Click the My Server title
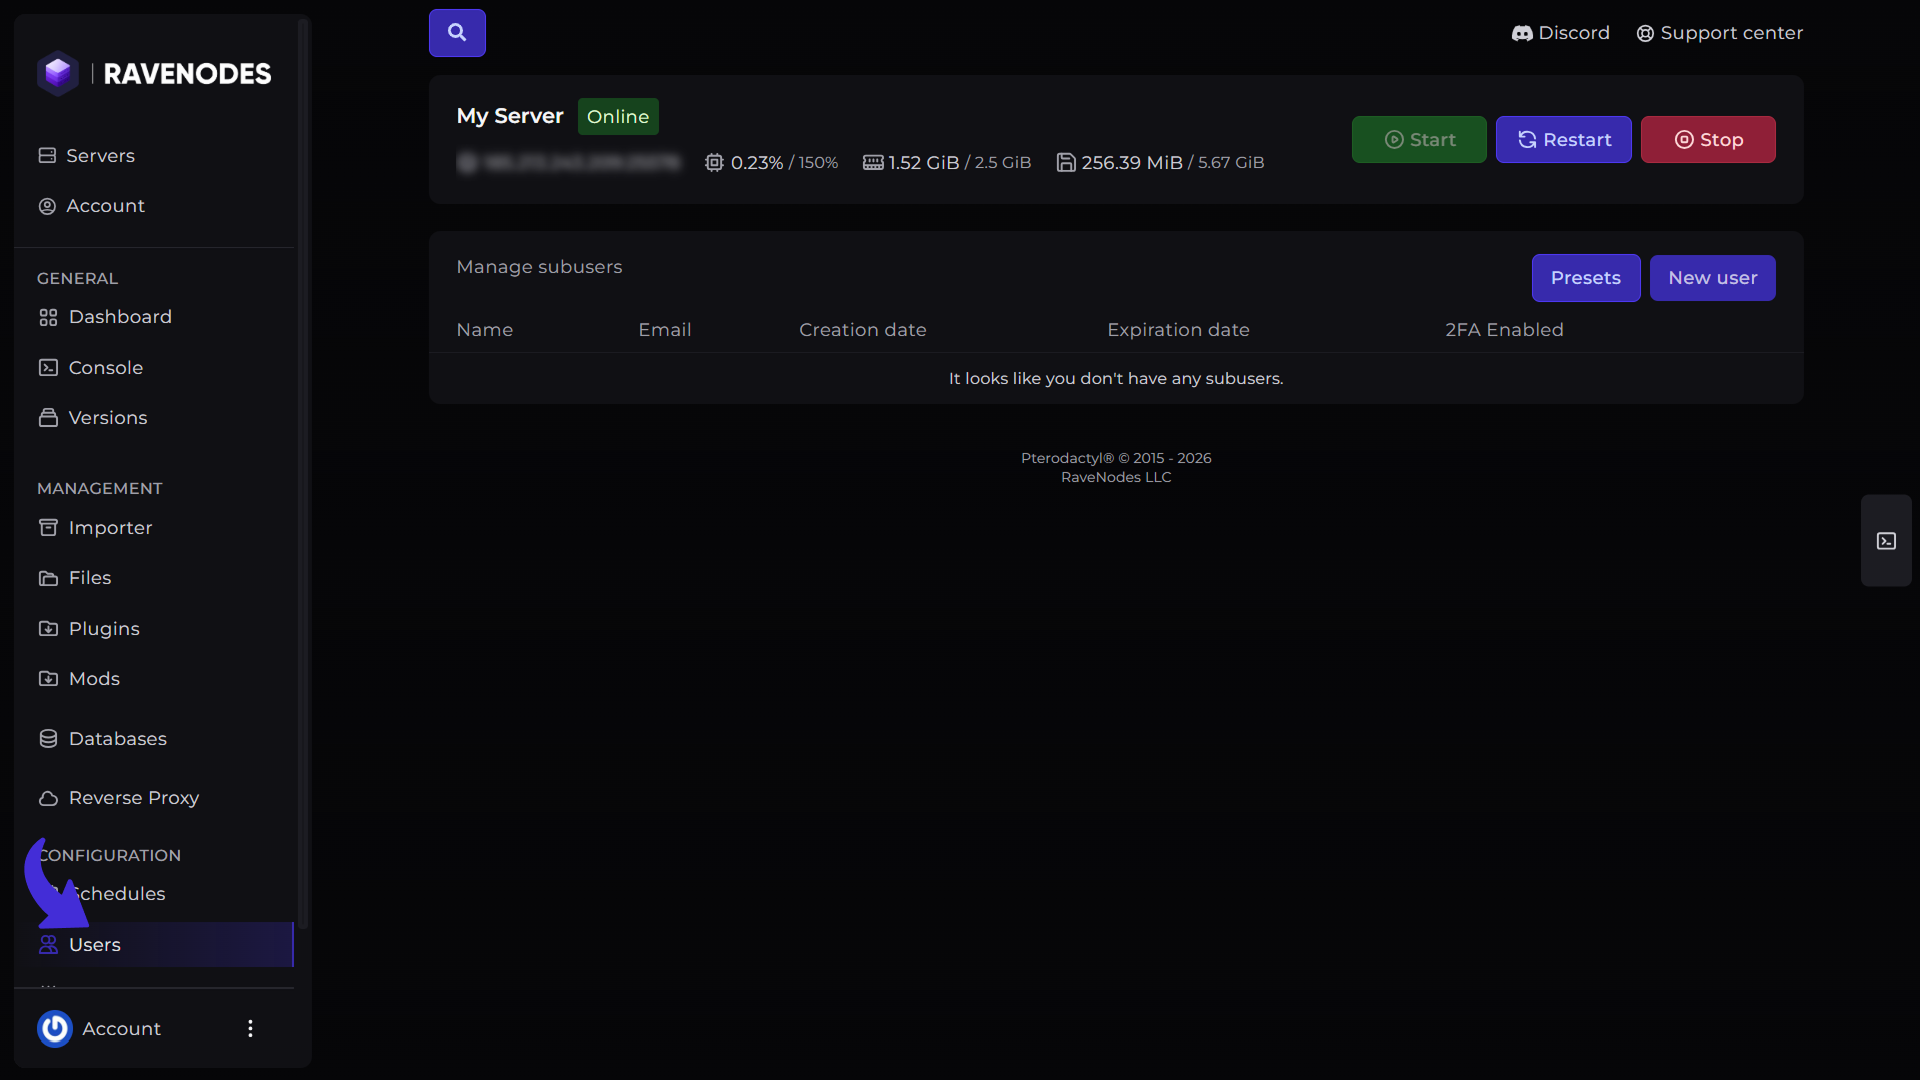The height and width of the screenshot is (1080, 1920). [510, 116]
